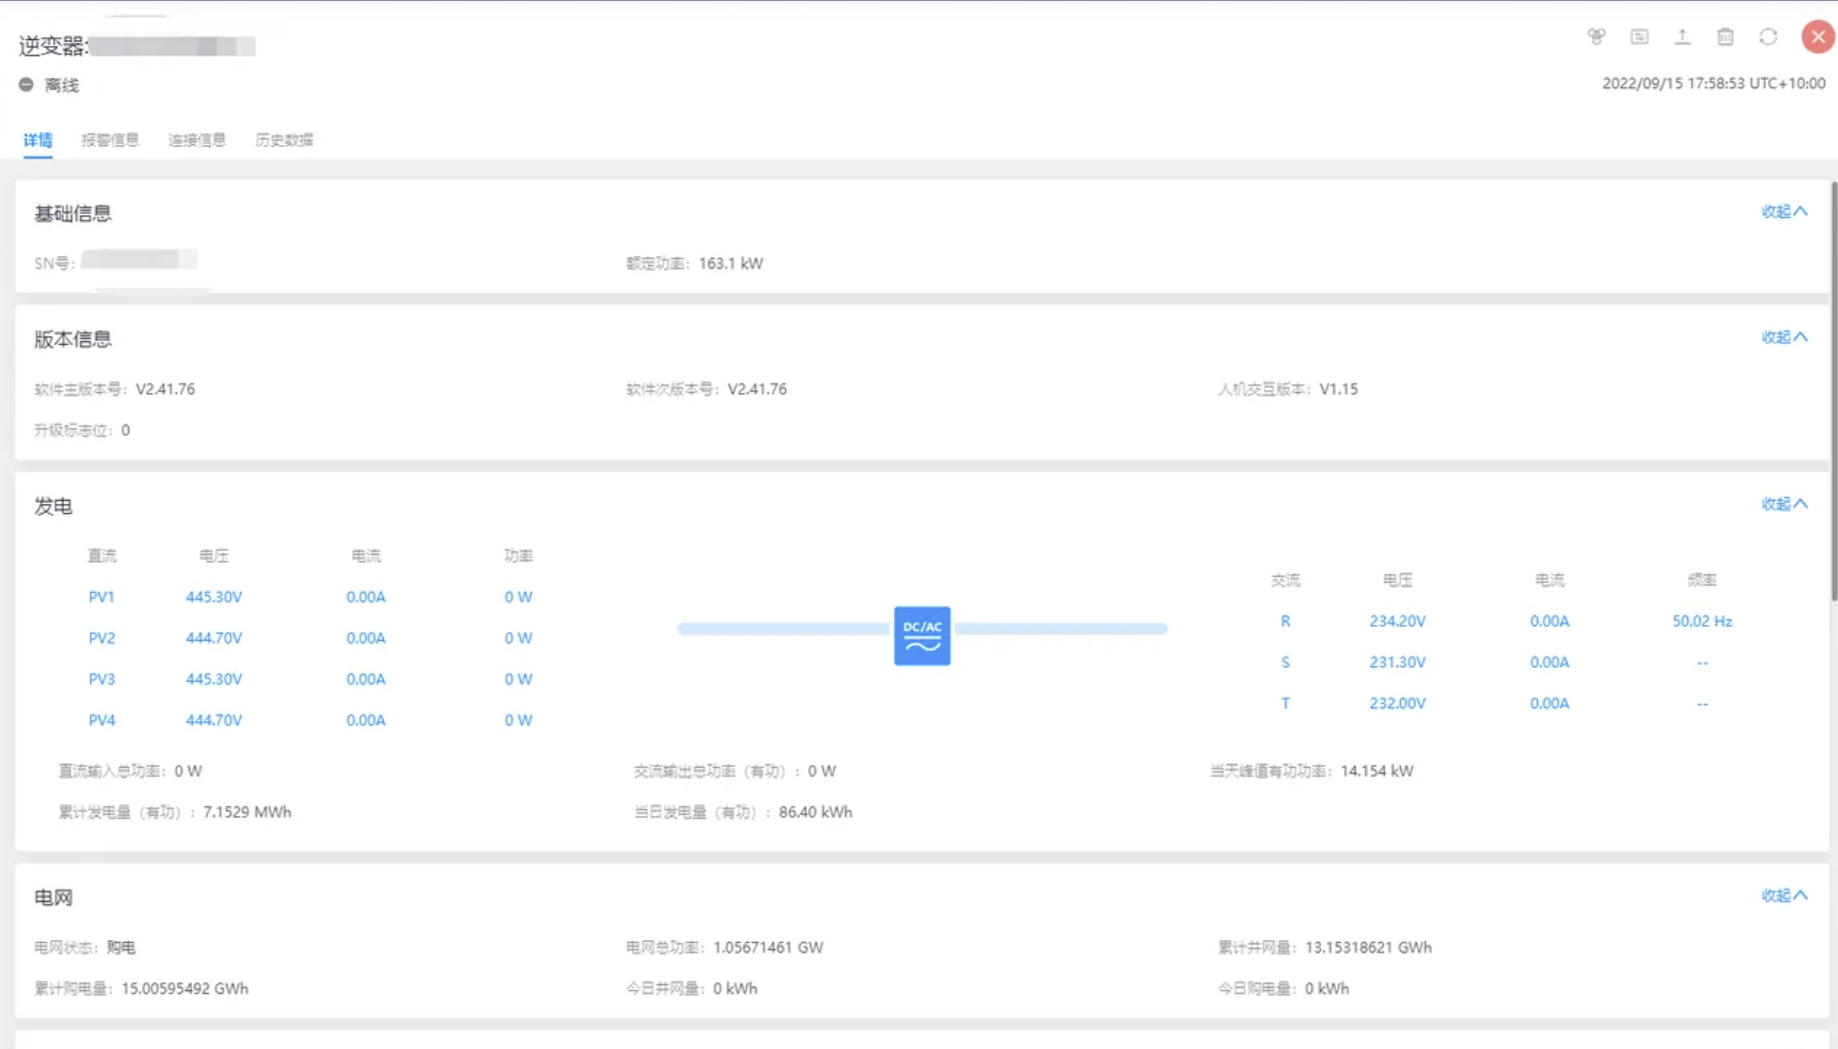
Task: Click the 累计购电量 value 15.00595492 GWh
Action: tap(185, 988)
